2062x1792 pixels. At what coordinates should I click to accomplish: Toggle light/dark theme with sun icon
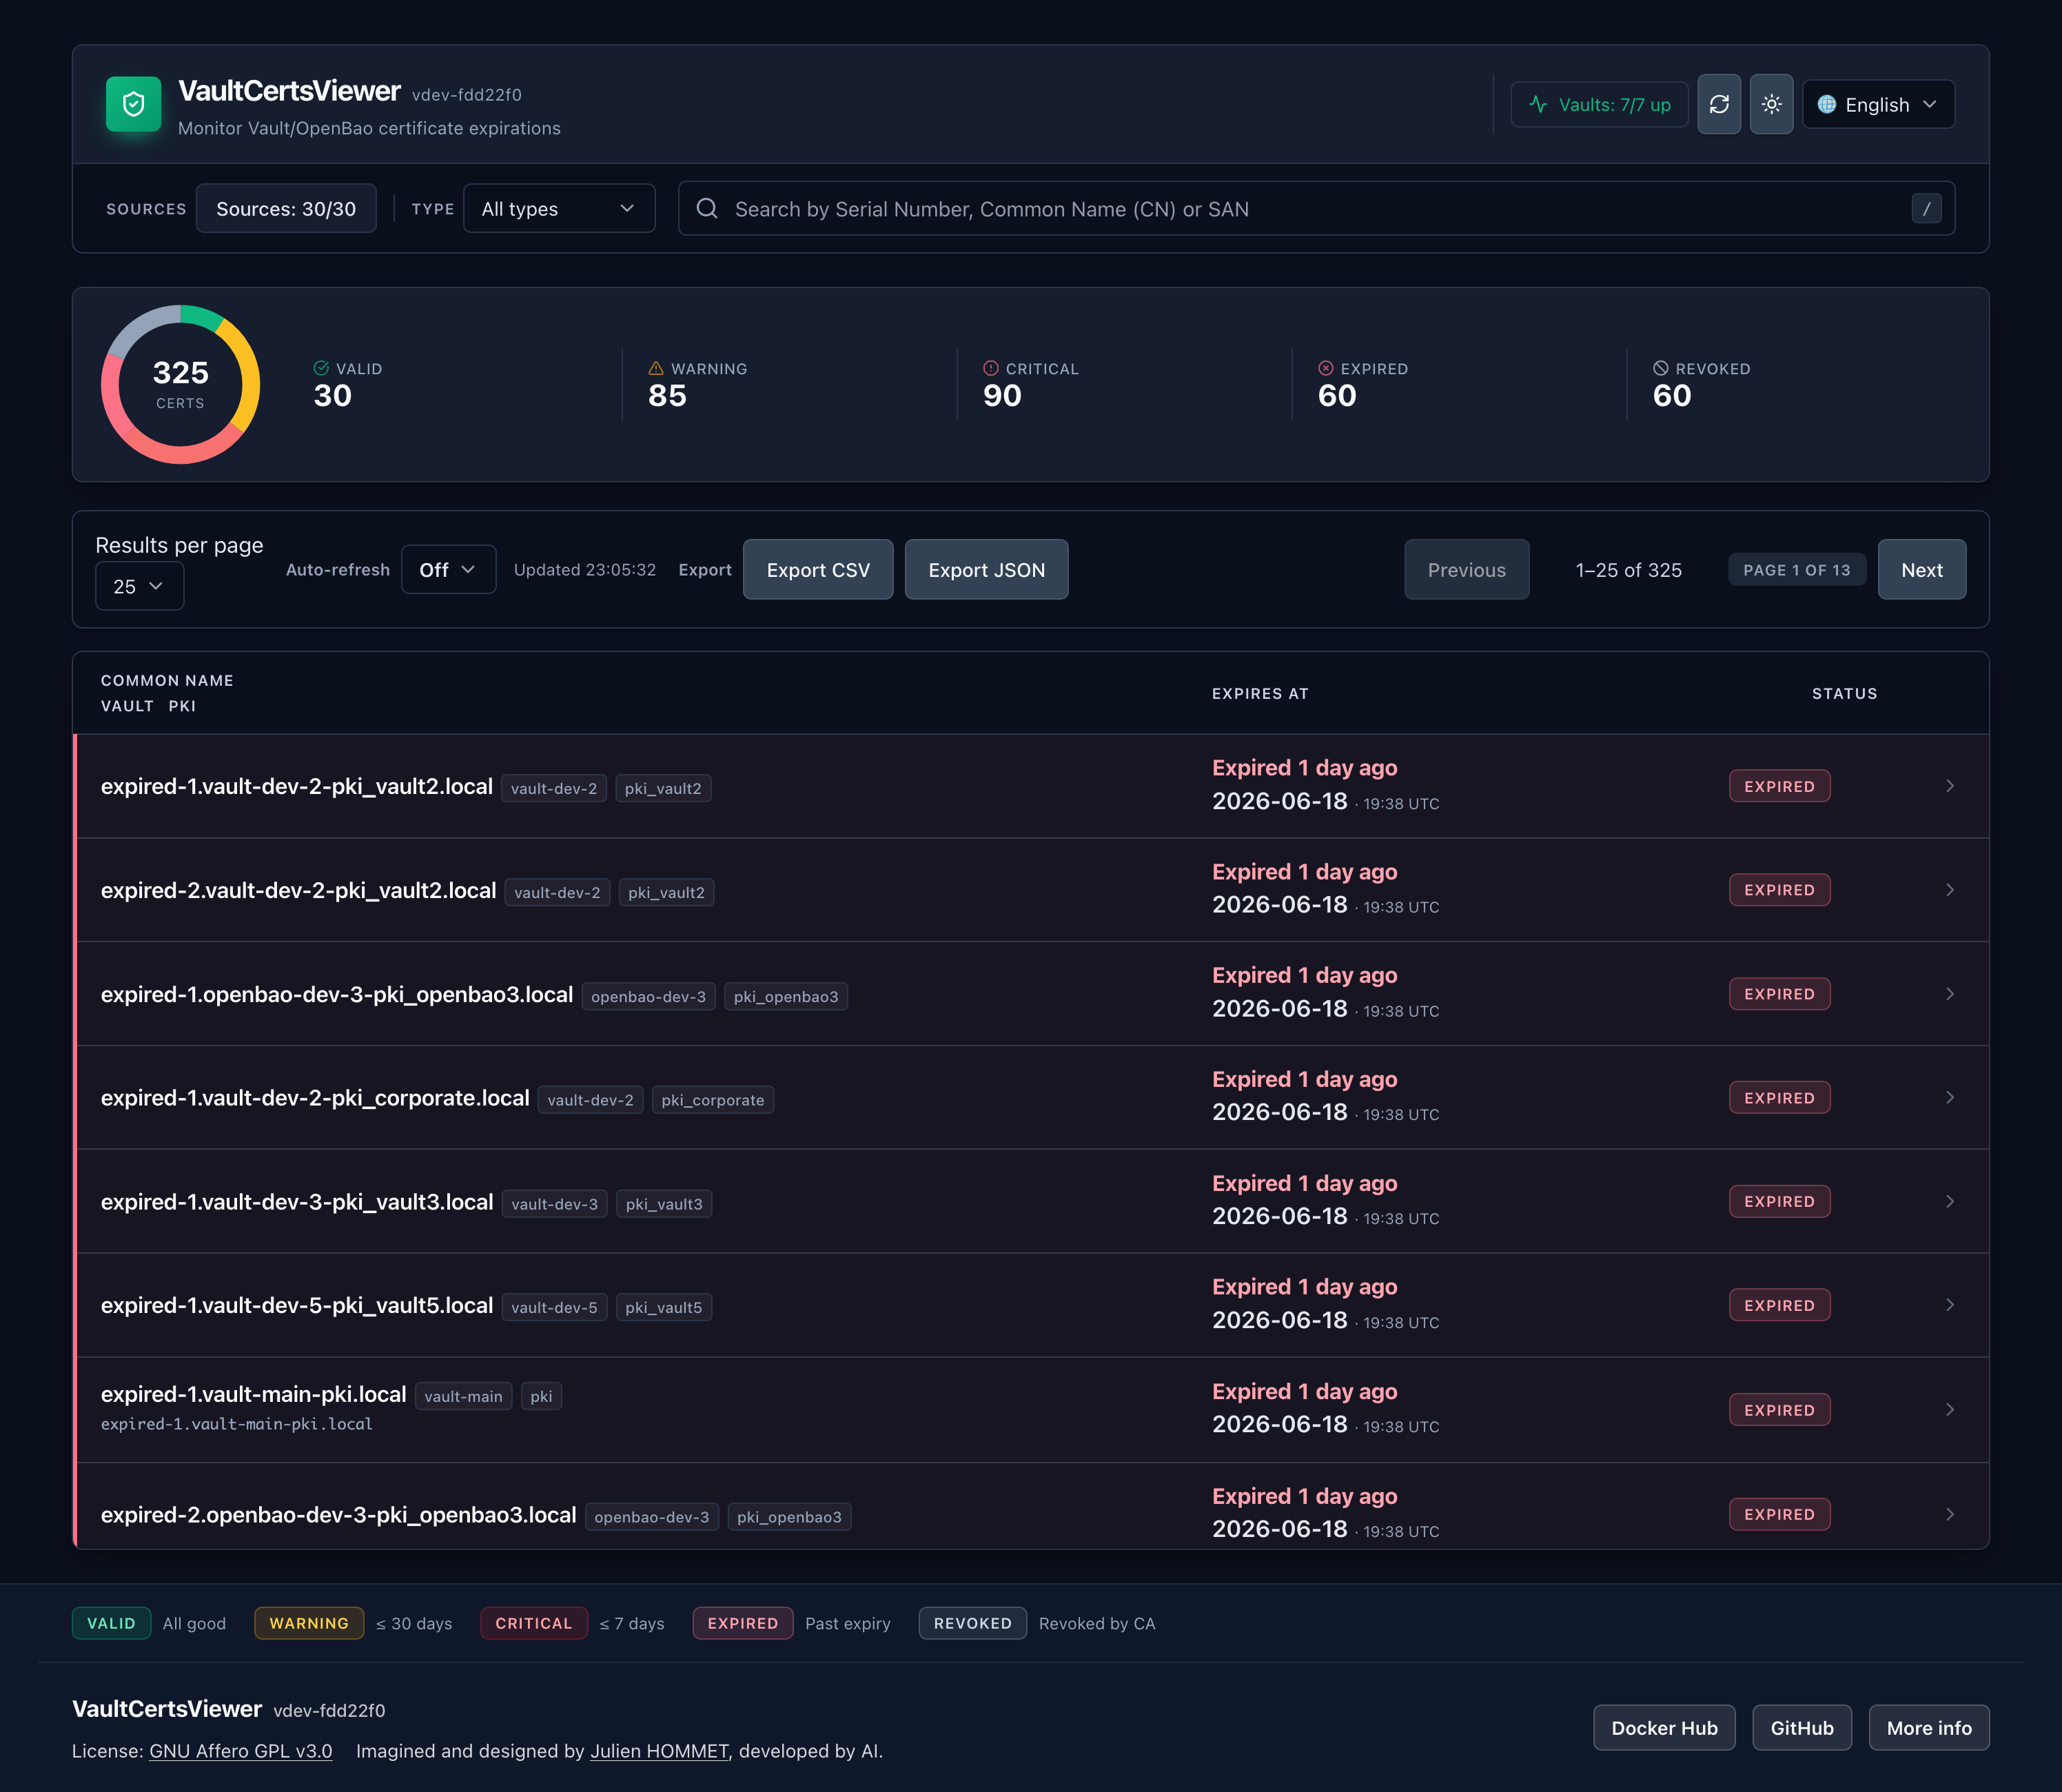1771,104
